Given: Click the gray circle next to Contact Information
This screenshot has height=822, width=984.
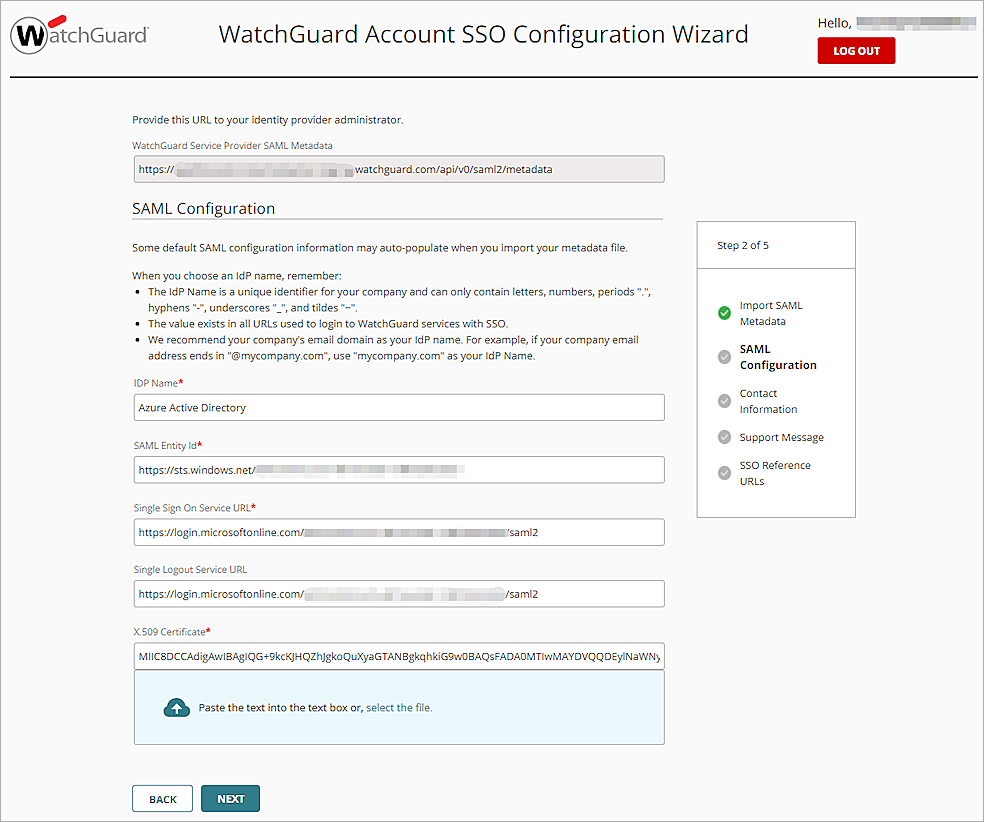Looking at the screenshot, I should 724,401.
